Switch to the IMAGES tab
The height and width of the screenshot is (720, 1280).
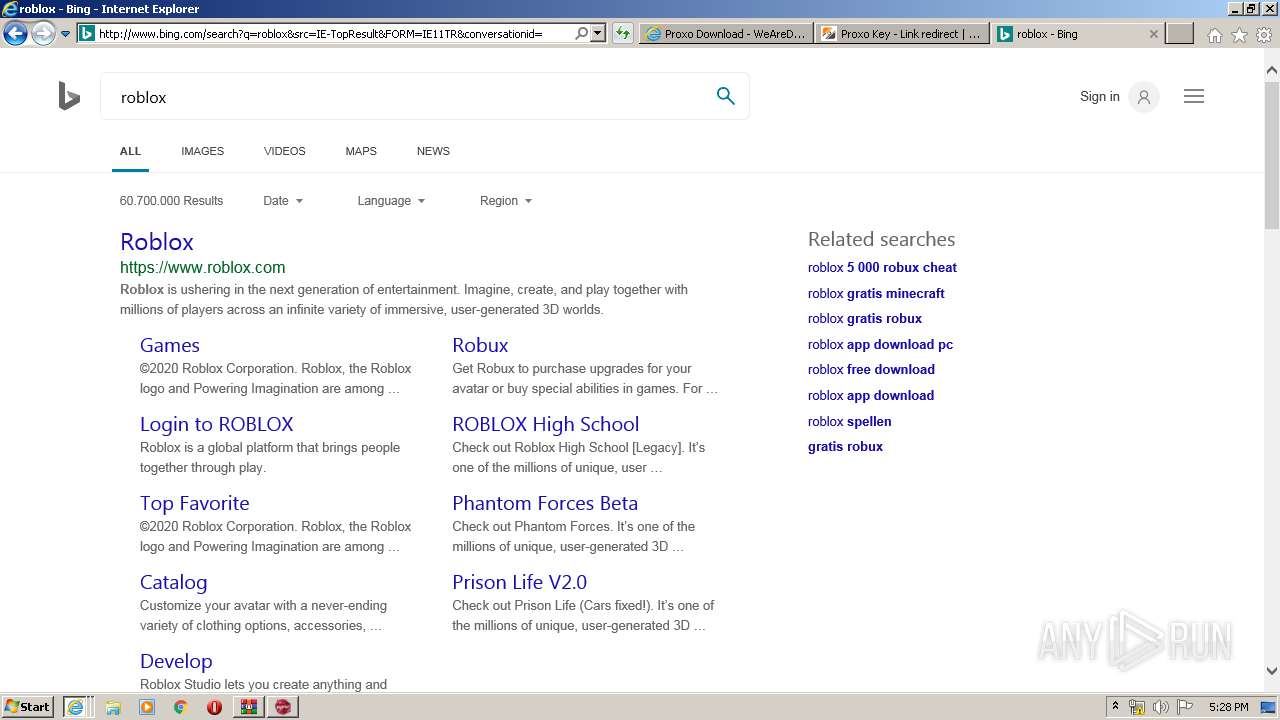tap(202, 151)
